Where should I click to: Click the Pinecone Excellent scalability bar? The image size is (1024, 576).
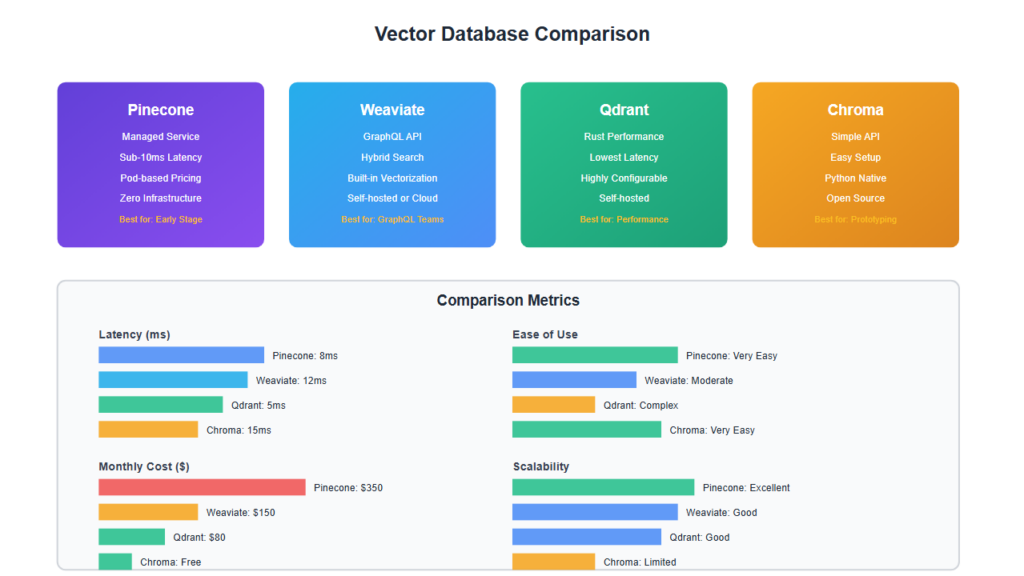603,487
